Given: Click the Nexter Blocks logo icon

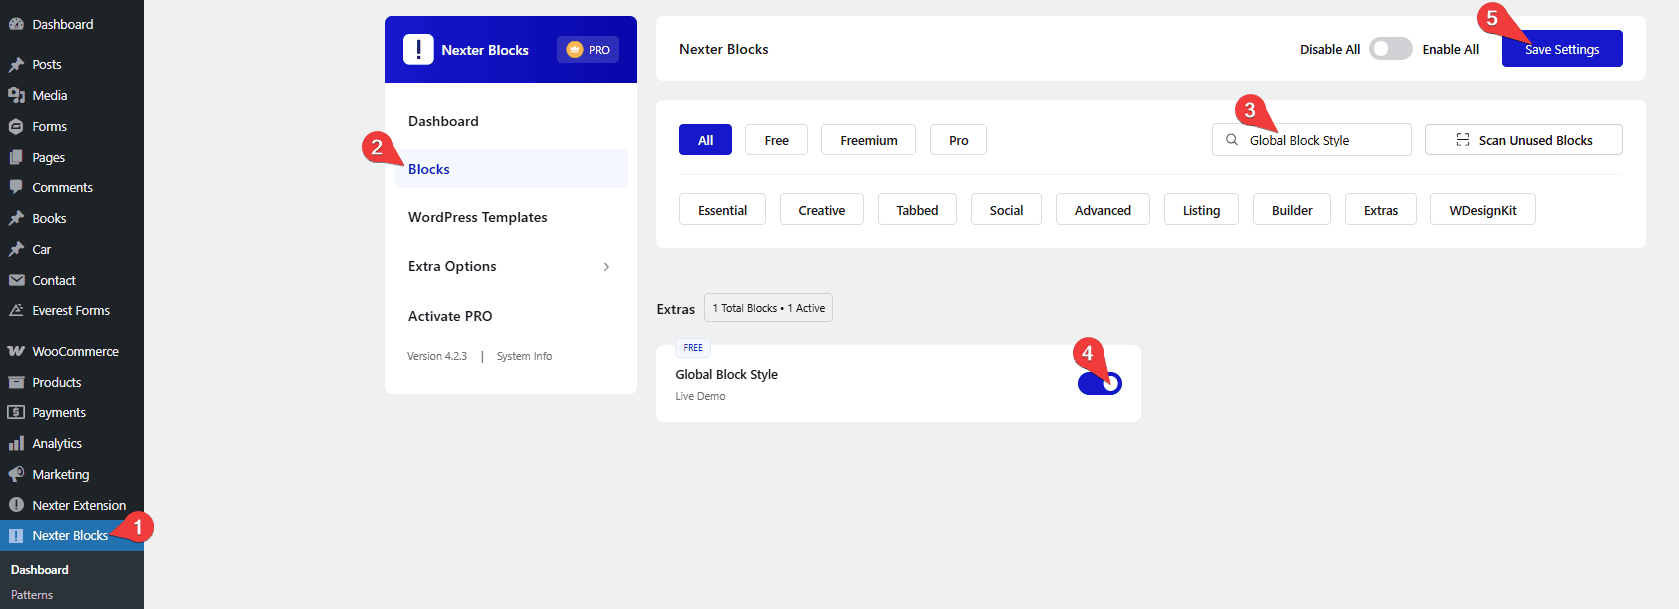Looking at the screenshot, I should (418, 50).
